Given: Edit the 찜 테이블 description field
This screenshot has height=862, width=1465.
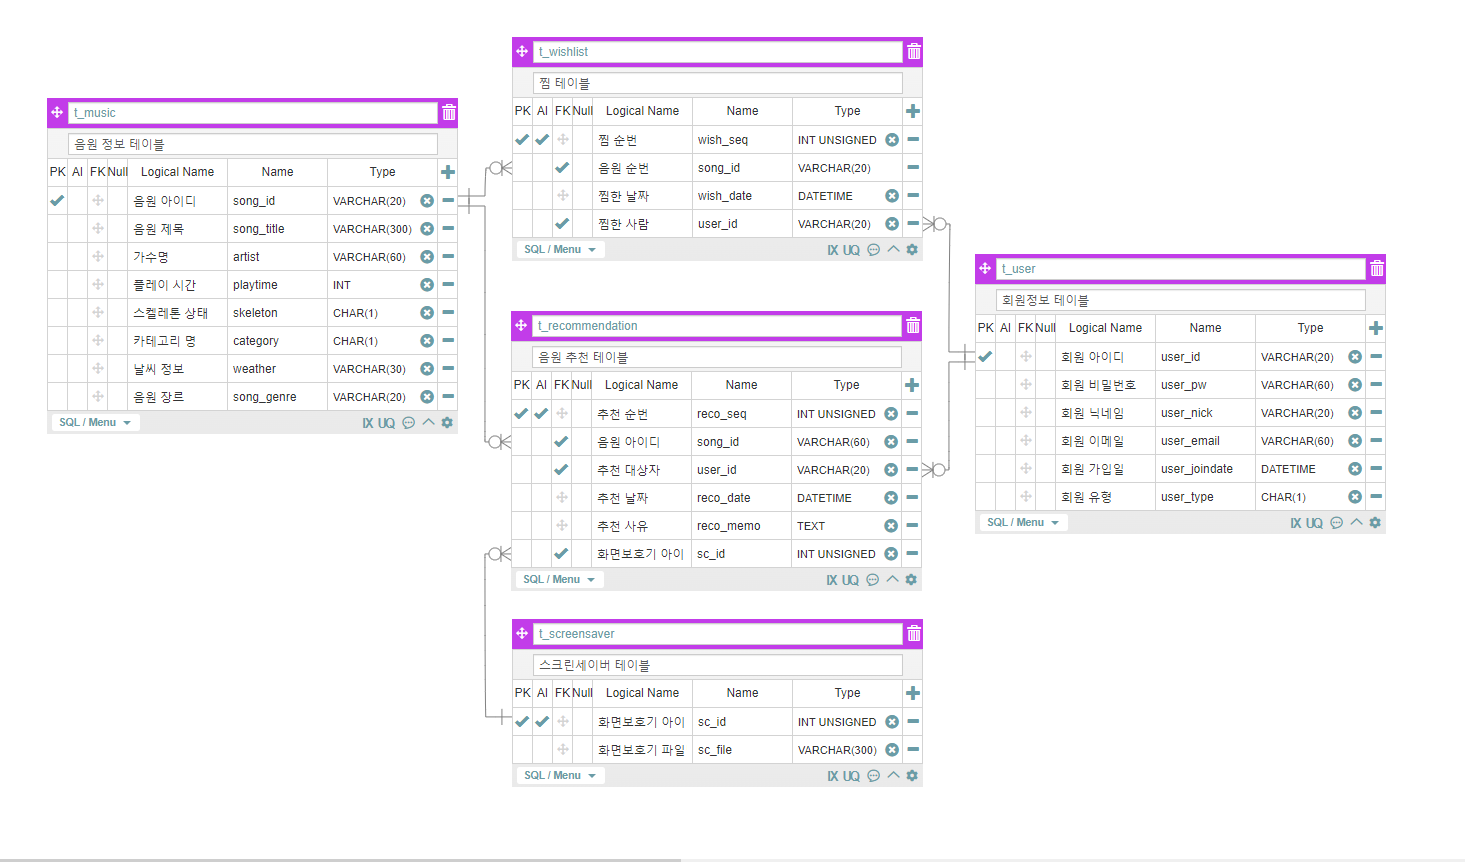Looking at the screenshot, I should [718, 83].
